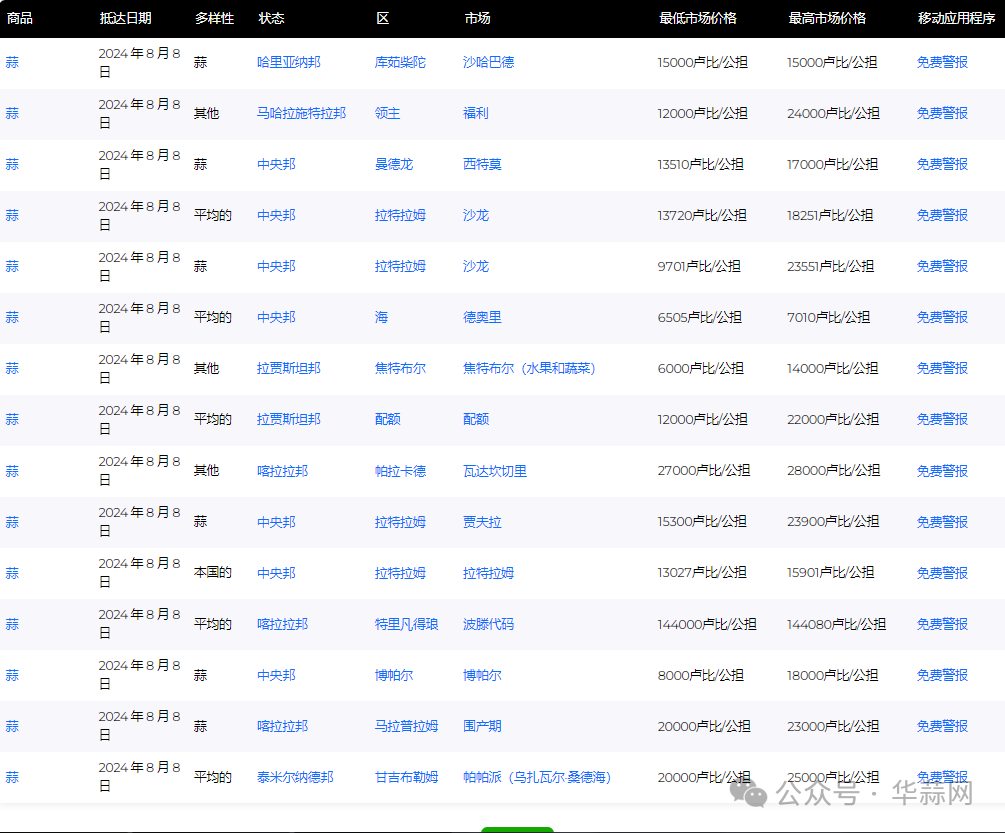Click the 蒜 commodity link in 波滕代码 row
Screen dimensions: 1005x833
[x=12, y=624]
